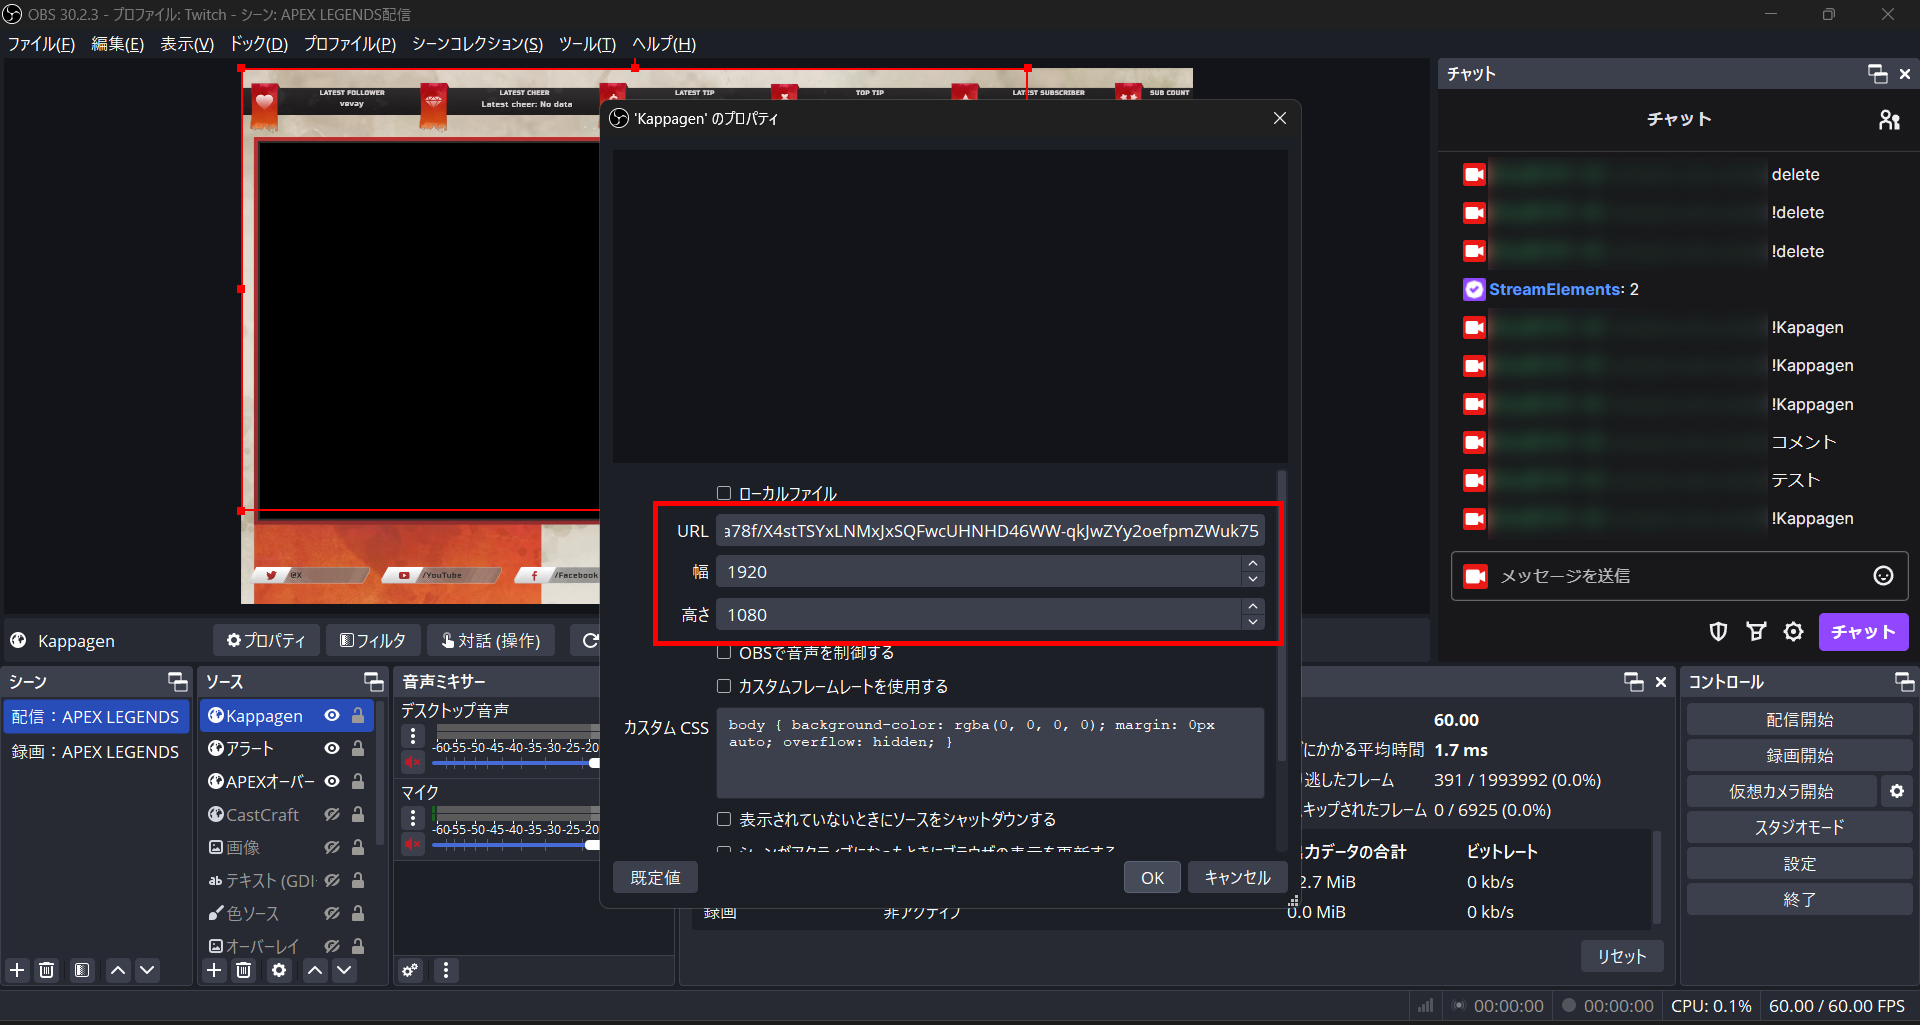Float the Controls dock via popout icon
1920x1025 pixels.
click(1904, 682)
